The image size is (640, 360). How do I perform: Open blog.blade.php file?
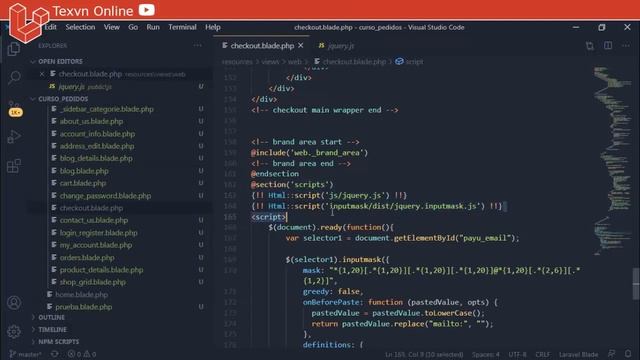pyautogui.click(x=84, y=171)
